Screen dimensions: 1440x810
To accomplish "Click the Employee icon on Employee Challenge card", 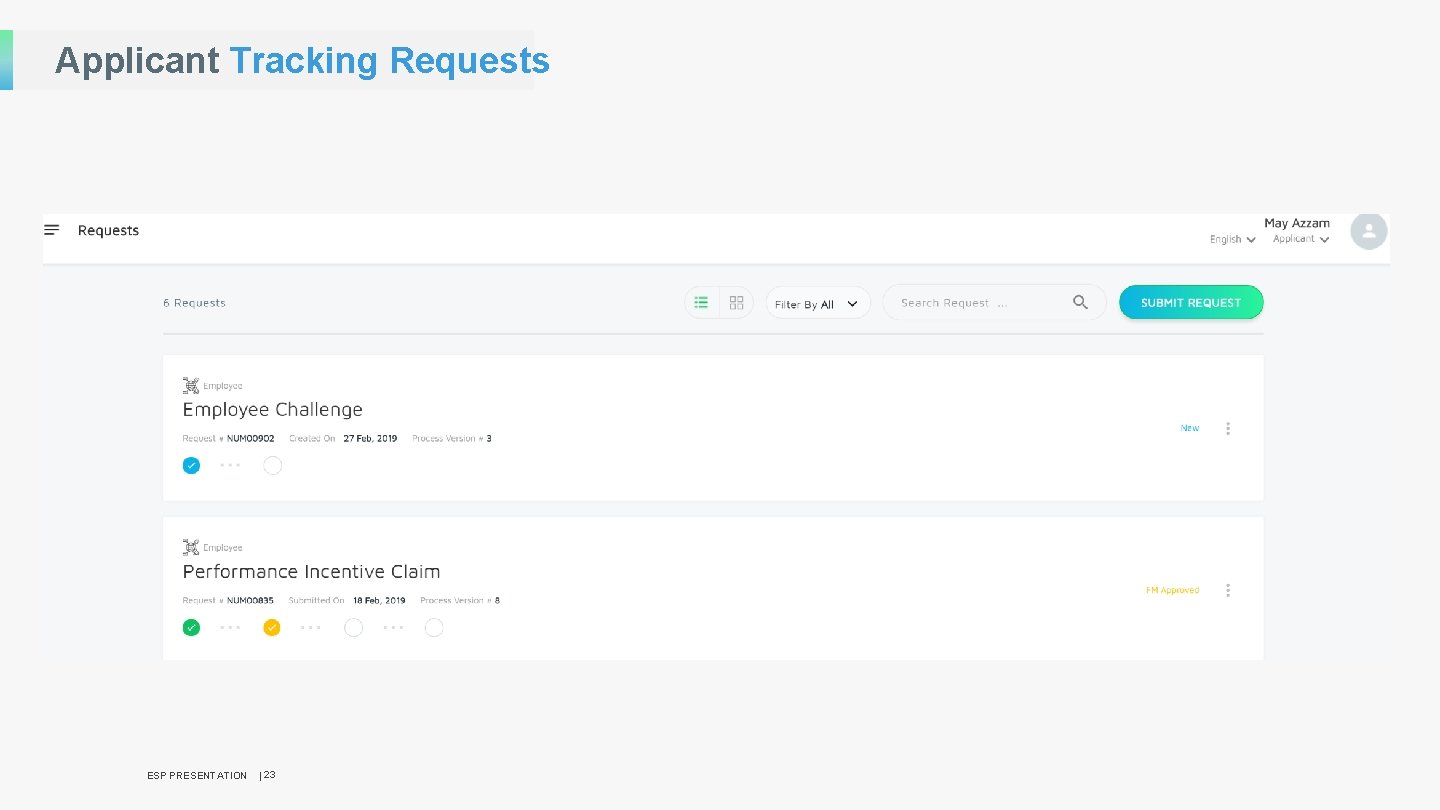I will [x=191, y=384].
